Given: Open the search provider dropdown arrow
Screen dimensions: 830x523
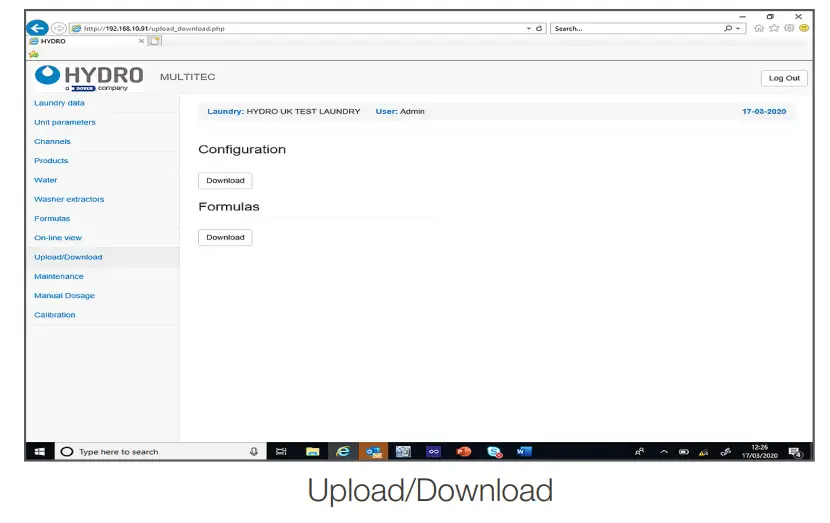Looking at the screenshot, I should point(738,29).
